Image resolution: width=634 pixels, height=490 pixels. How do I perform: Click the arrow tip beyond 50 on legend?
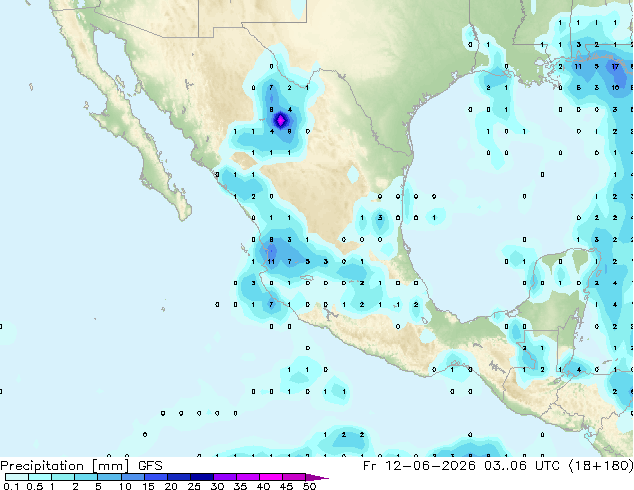pos(317,478)
